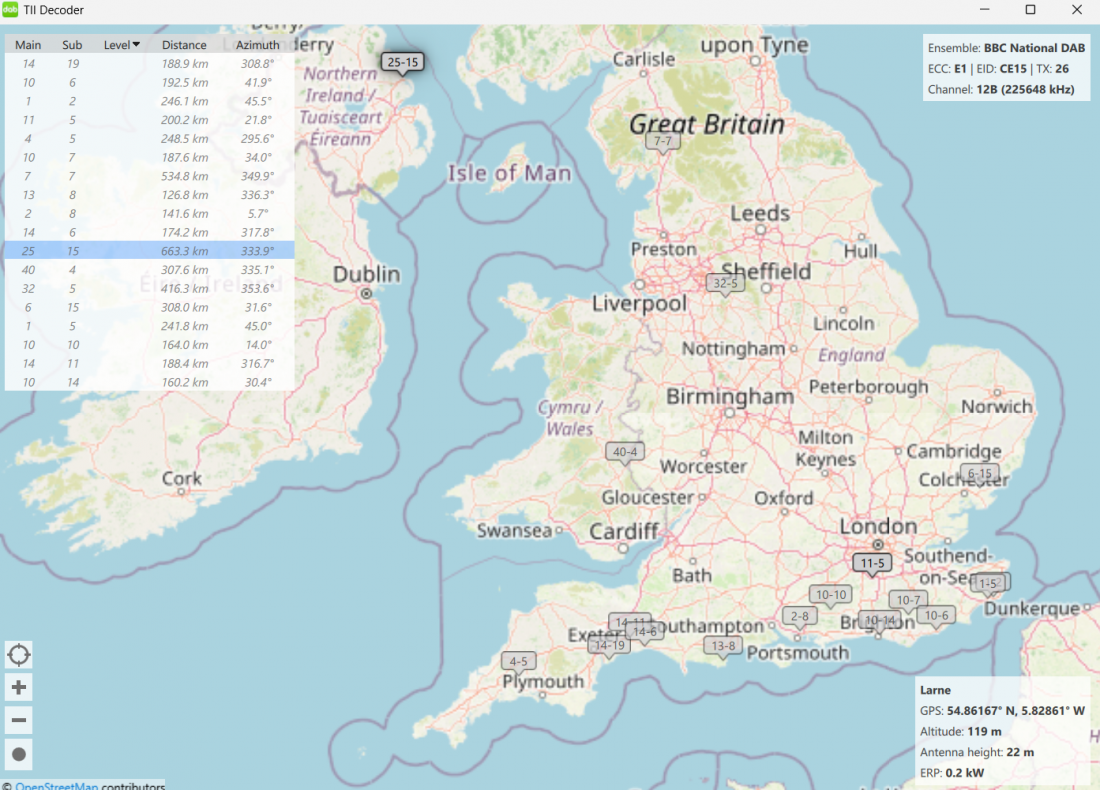Click the Antenna height 22 m text
This screenshot has height=790, width=1100.
(977, 752)
